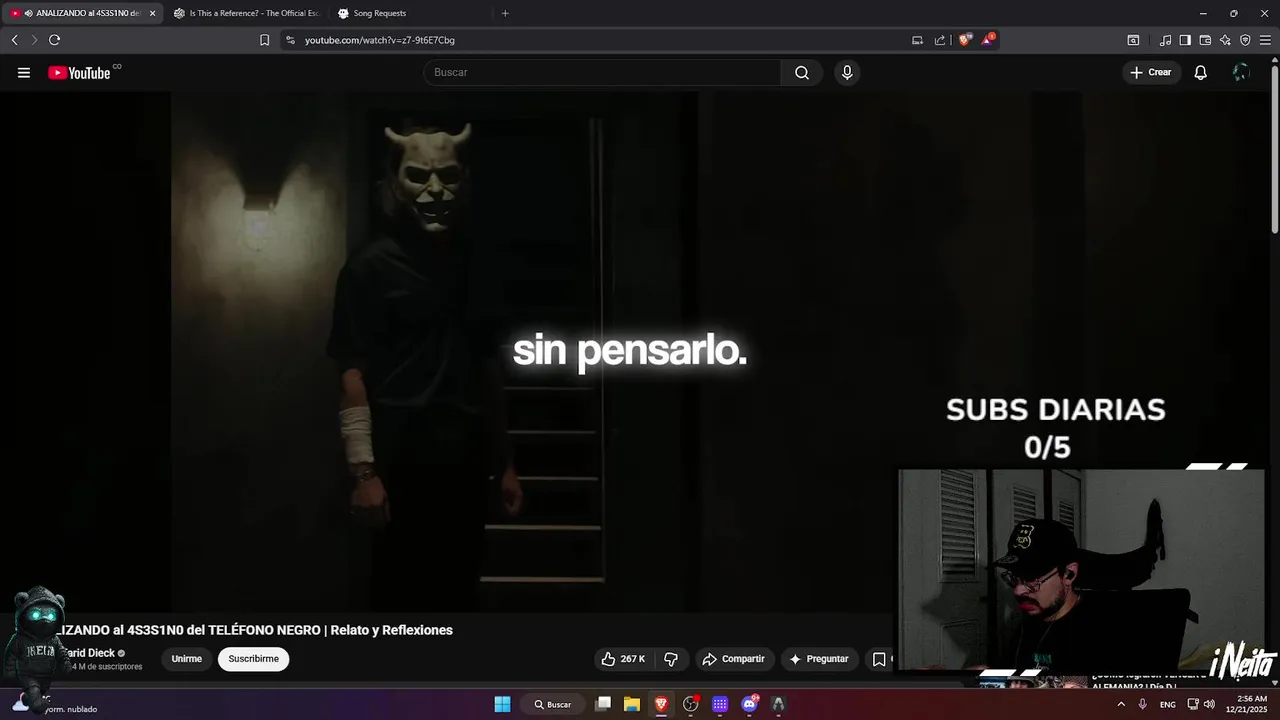Image resolution: width=1280 pixels, height=720 pixels.
Task: Click the Windows taskbar Buscar search box
Action: [x=552, y=704]
